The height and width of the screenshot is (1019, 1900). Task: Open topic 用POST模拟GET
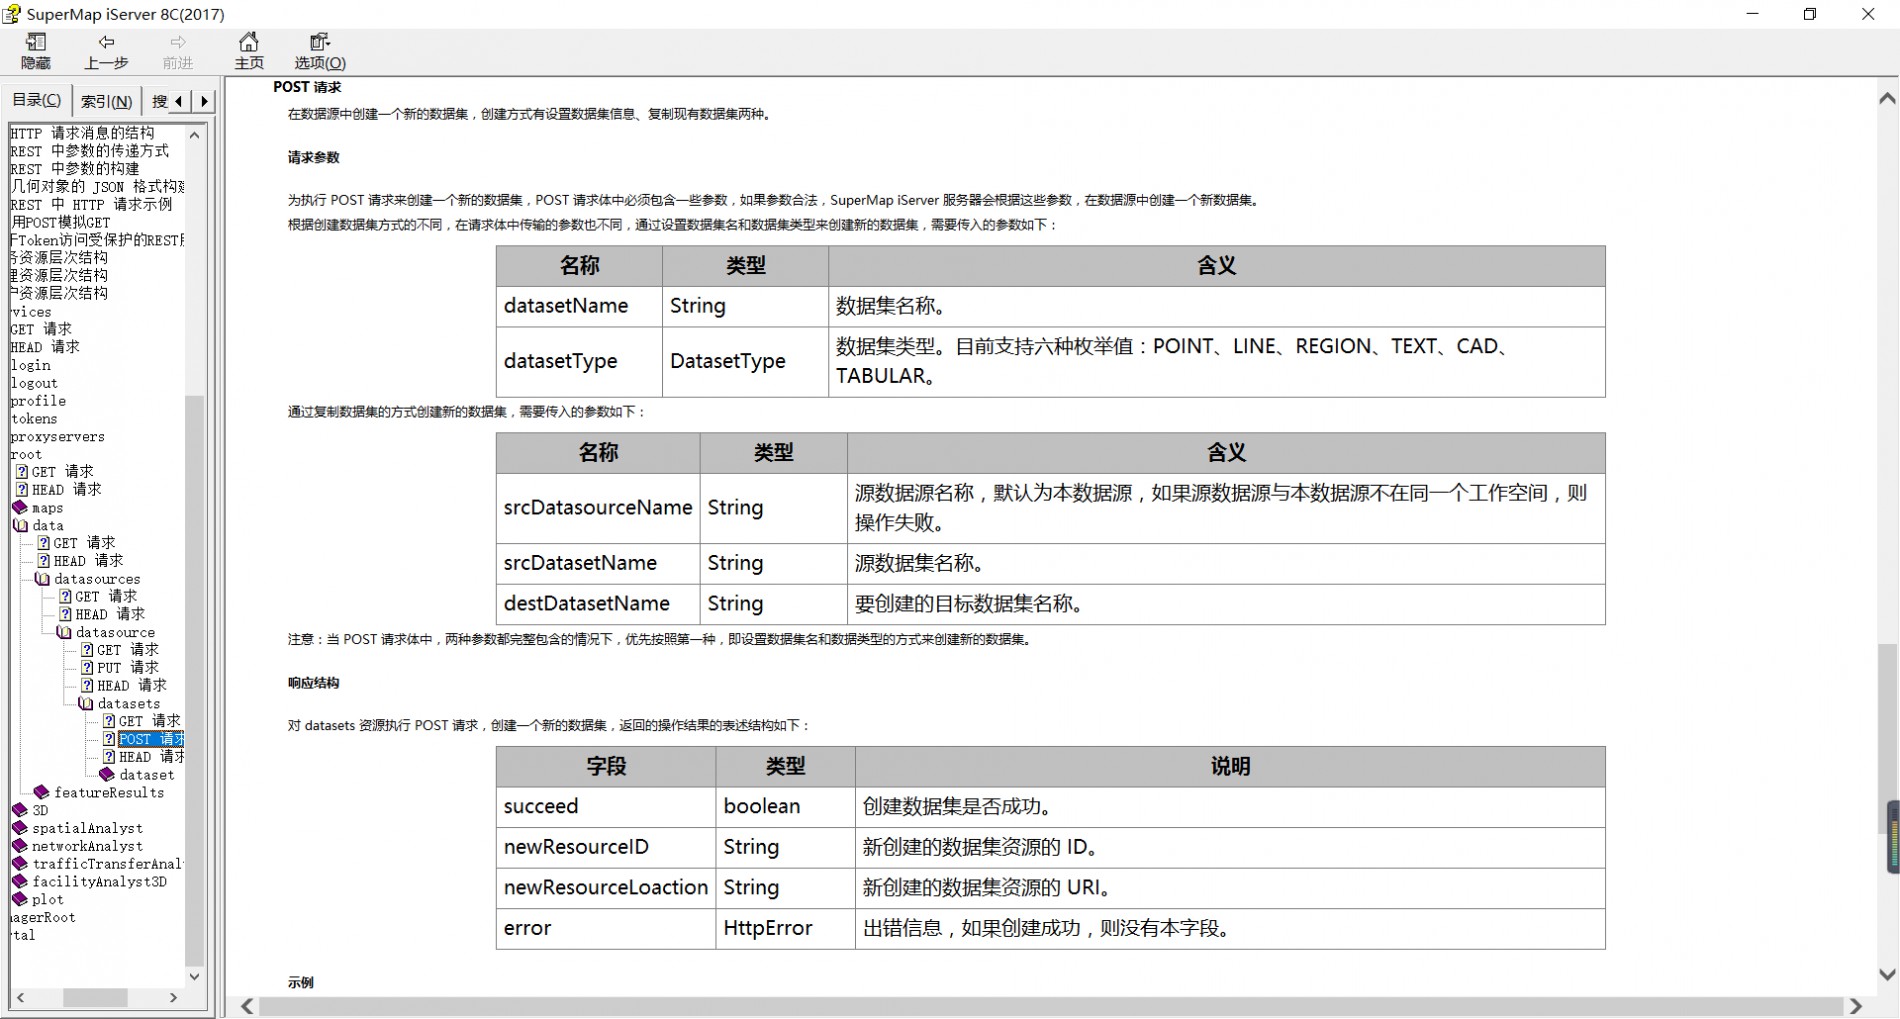61,222
